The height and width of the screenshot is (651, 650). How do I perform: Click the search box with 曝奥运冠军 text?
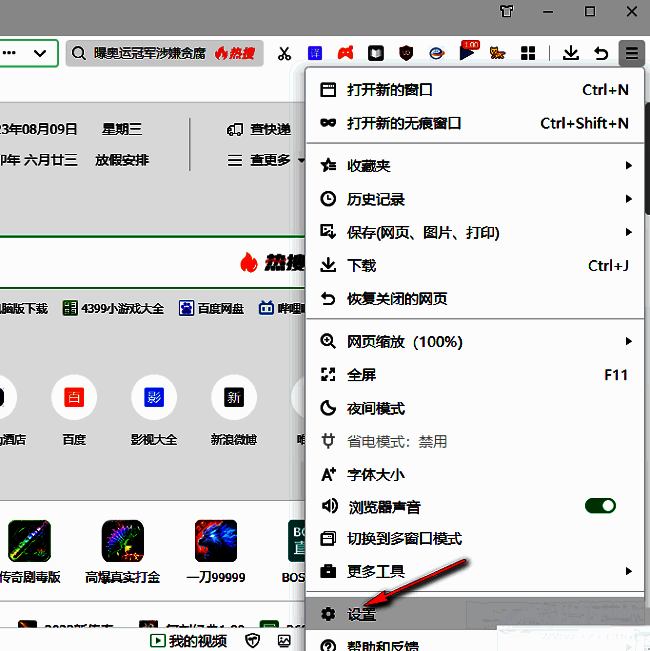click(x=164, y=53)
